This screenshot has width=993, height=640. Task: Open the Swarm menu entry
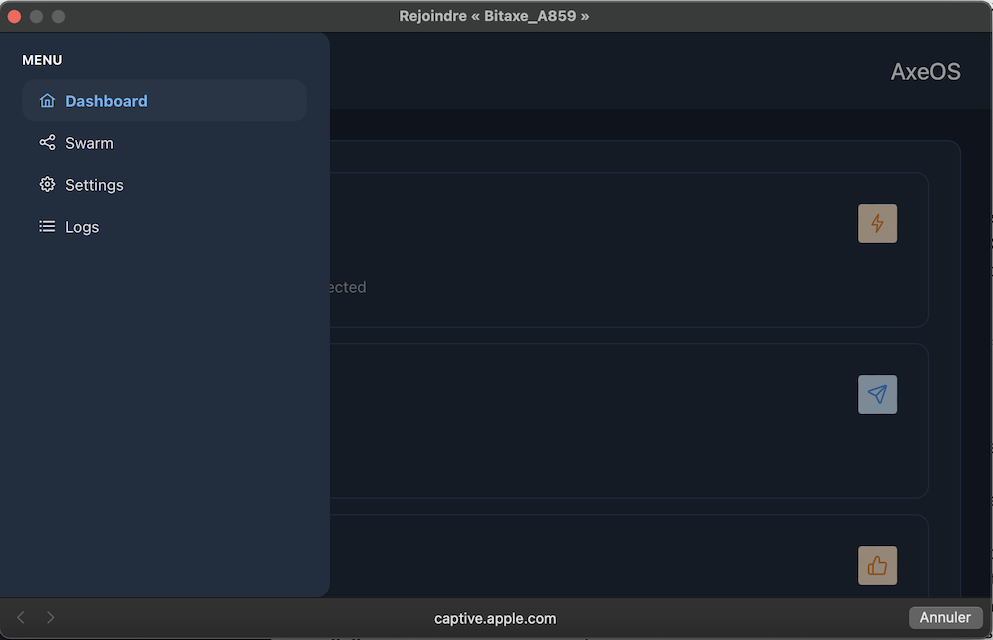click(x=89, y=143)
